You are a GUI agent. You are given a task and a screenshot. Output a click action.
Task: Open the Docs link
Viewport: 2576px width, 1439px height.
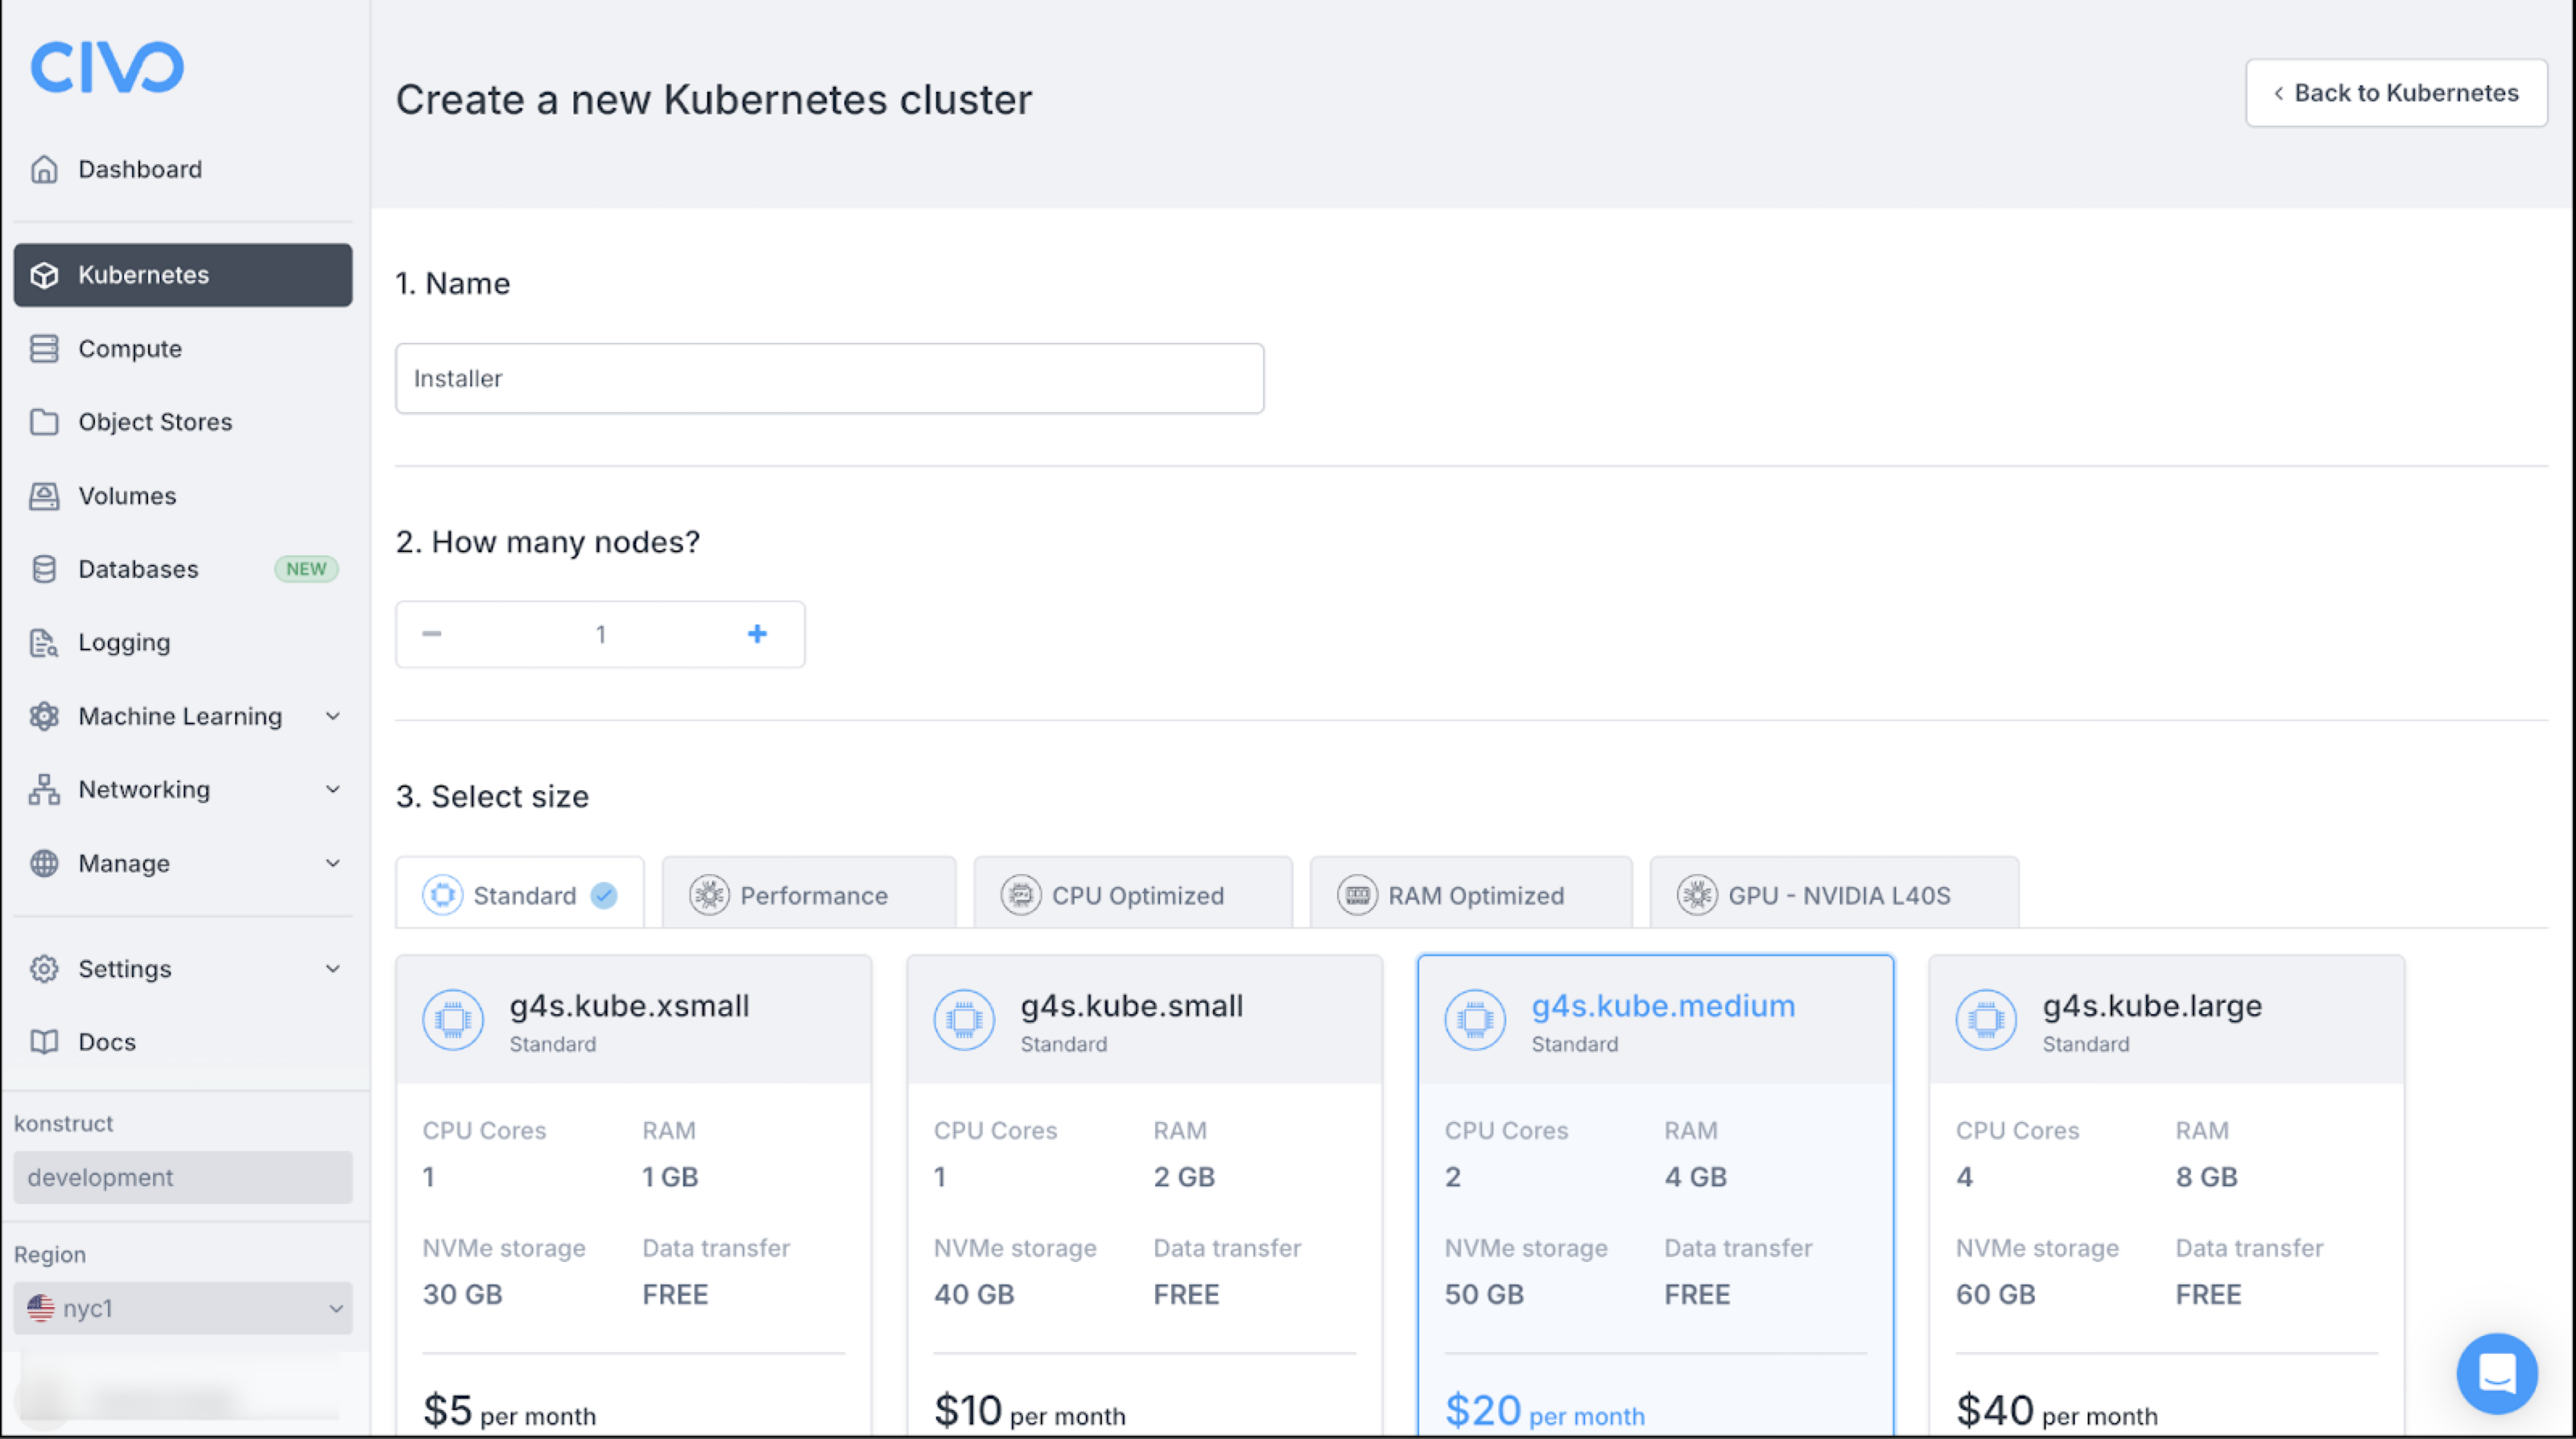pyautogui.click(x=183, y=1042)
